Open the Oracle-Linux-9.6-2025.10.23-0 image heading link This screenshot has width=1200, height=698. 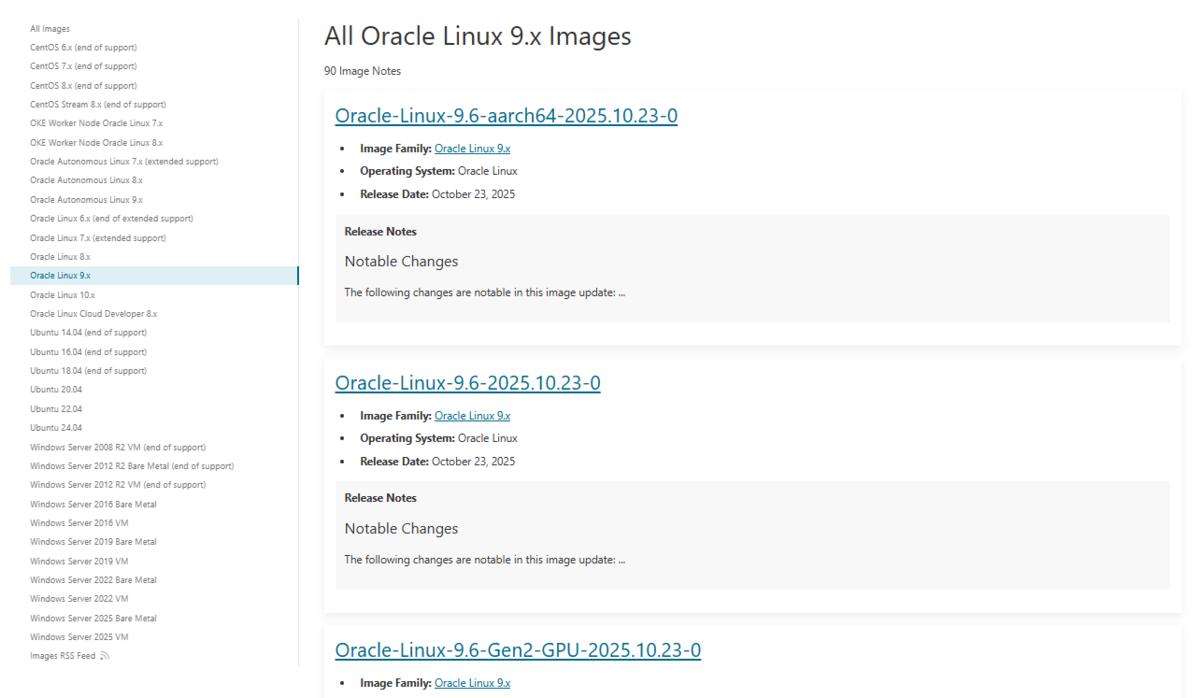tap(467, 383)
